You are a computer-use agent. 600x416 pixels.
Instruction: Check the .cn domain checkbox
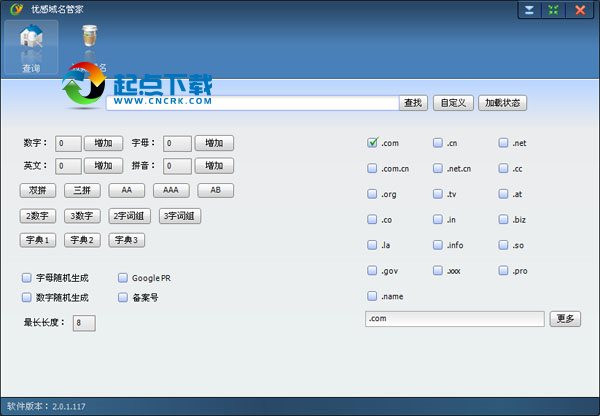[x=438, y=143]
